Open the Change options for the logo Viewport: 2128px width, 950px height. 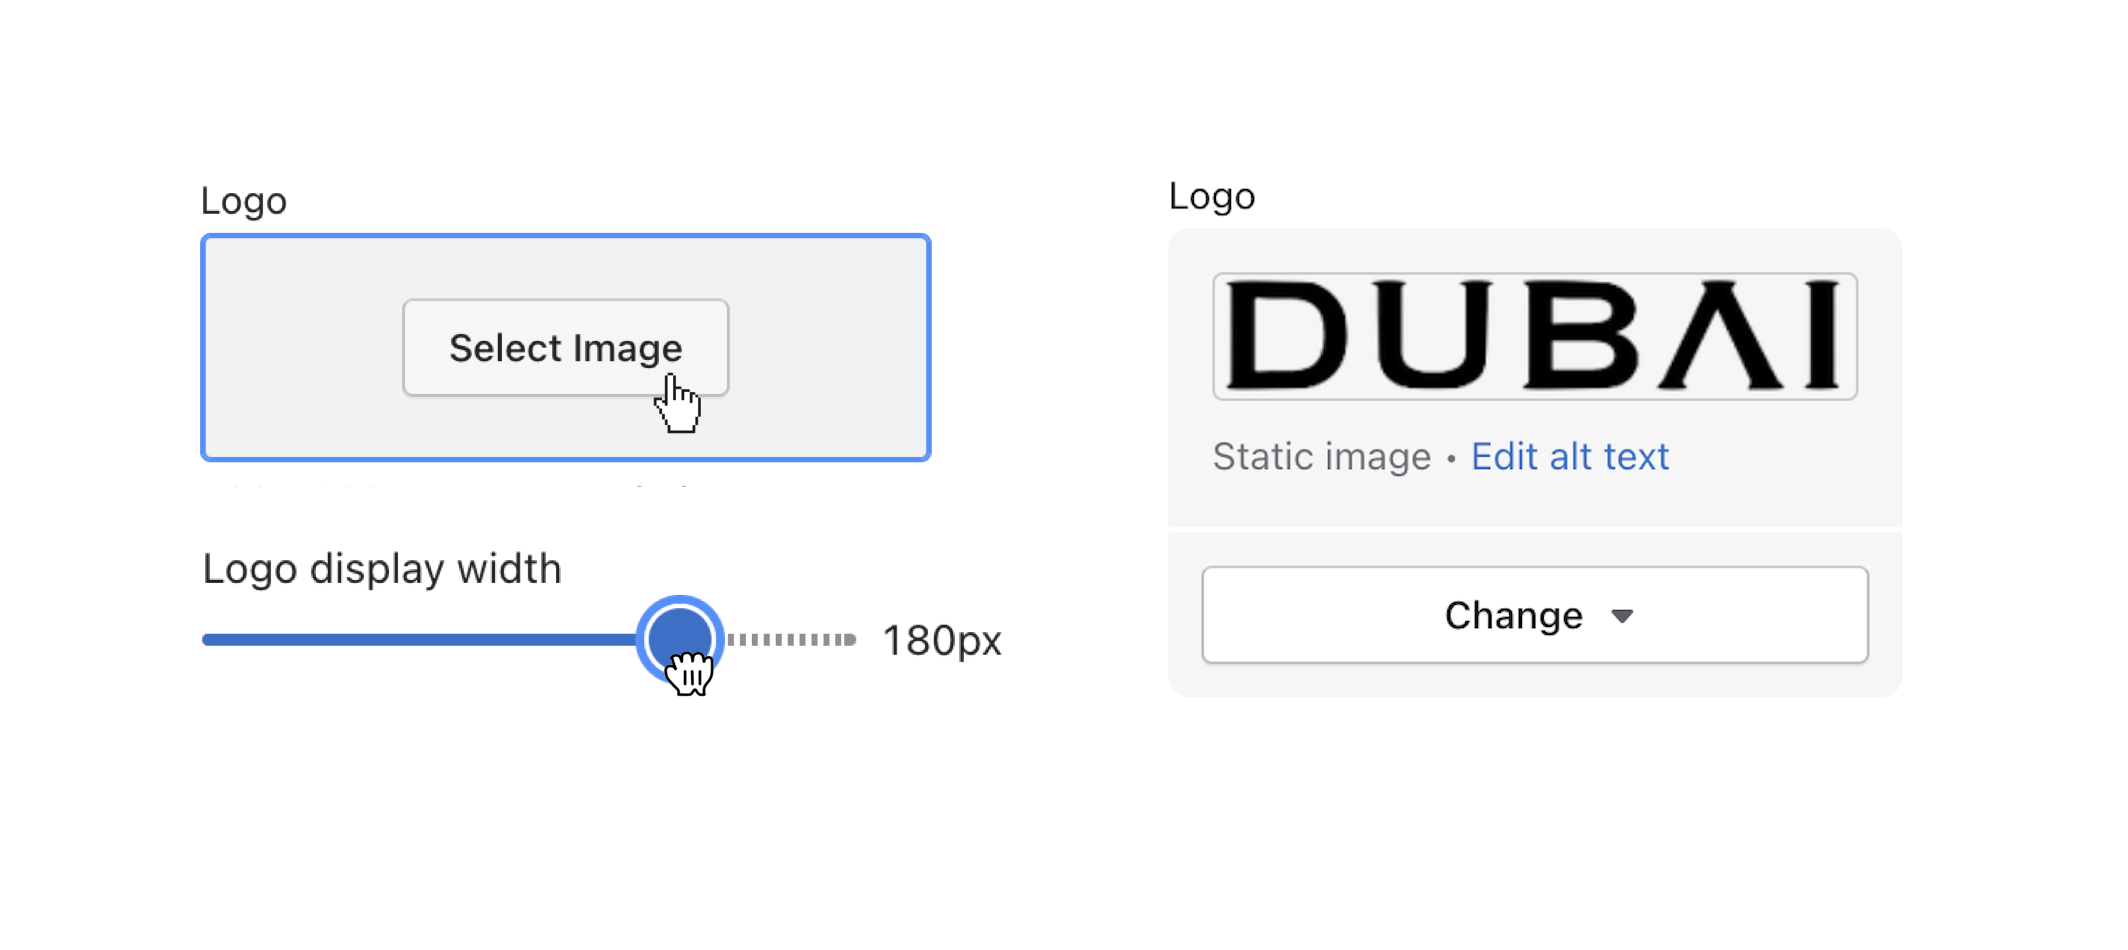(1535, 616)
